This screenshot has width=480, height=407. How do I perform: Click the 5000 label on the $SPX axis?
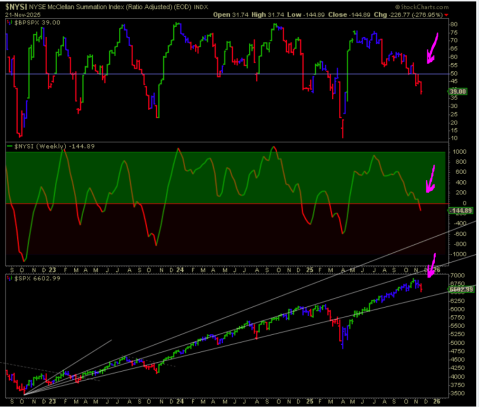coord(458,343)
